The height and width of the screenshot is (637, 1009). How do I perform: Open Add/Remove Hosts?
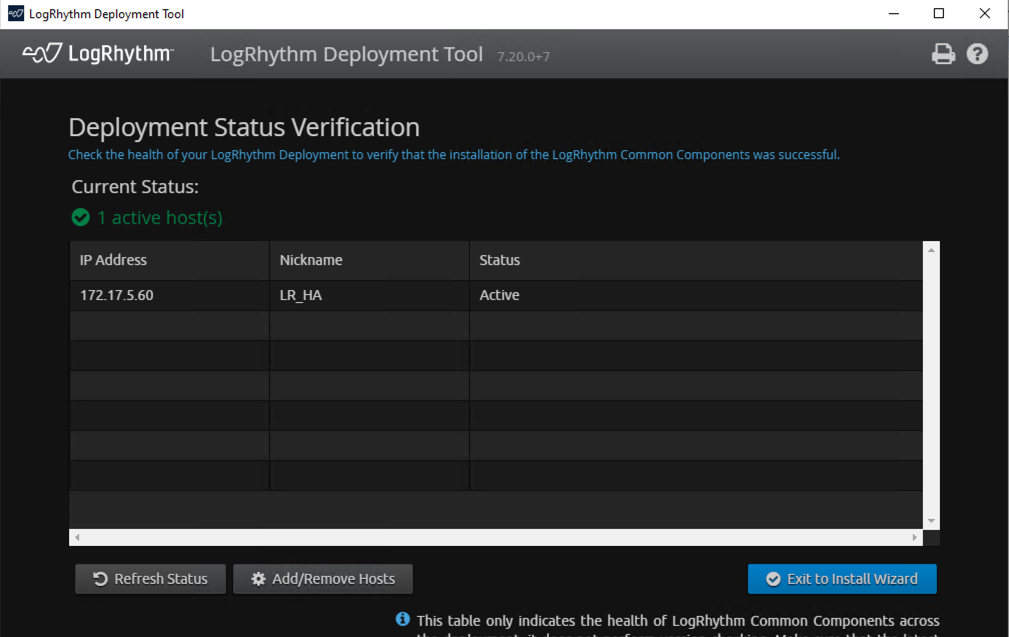point(323,579)
